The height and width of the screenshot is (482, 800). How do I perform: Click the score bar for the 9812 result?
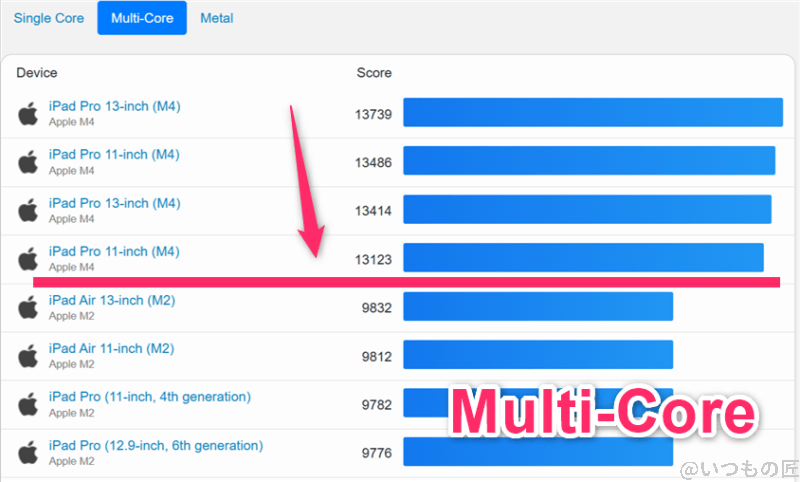[x=538, y=355]
